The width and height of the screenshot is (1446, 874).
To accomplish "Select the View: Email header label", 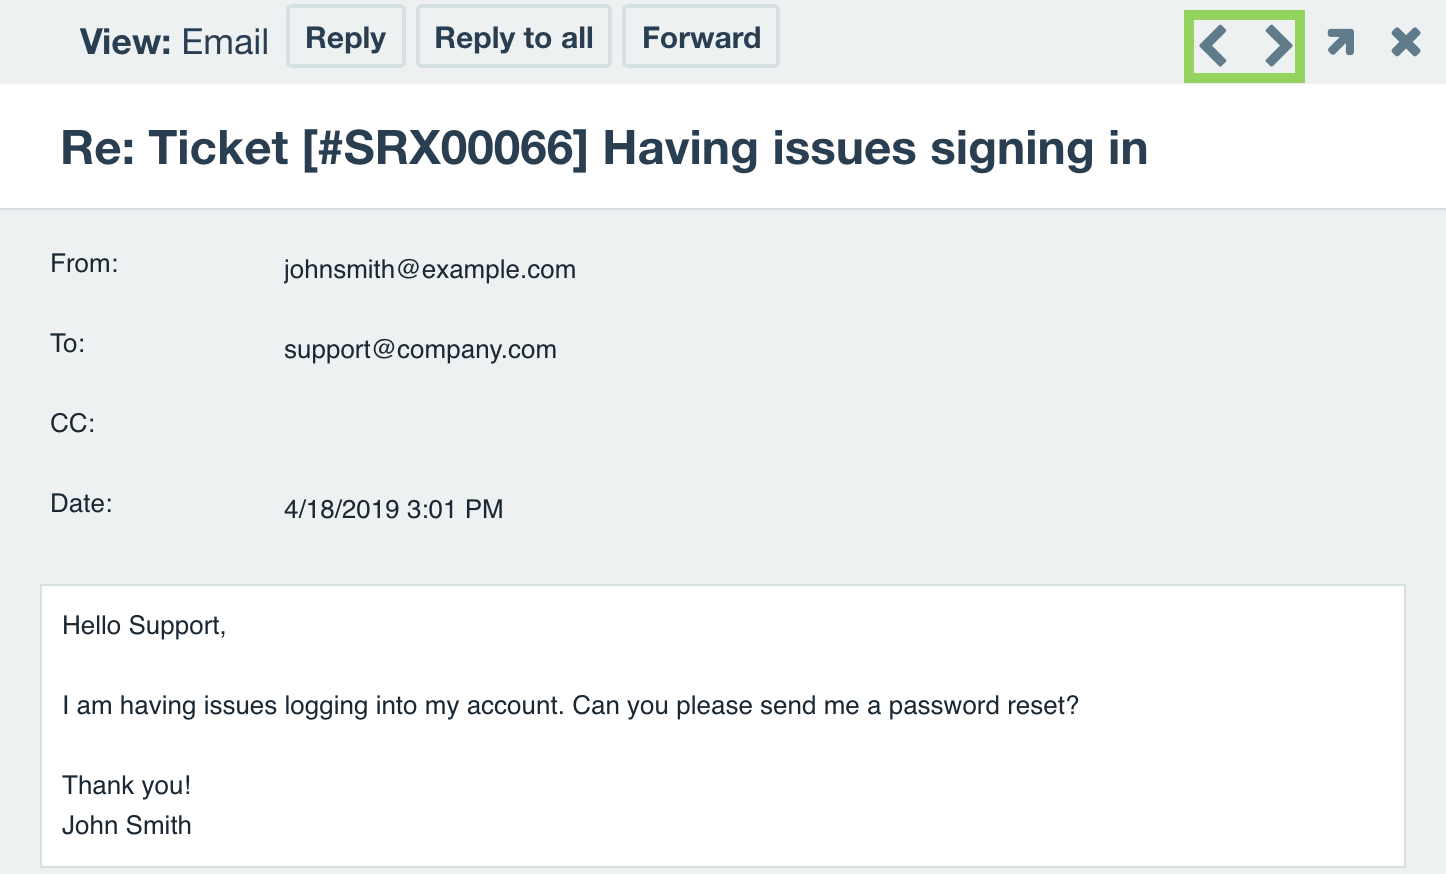I will (x=174, y=42).
